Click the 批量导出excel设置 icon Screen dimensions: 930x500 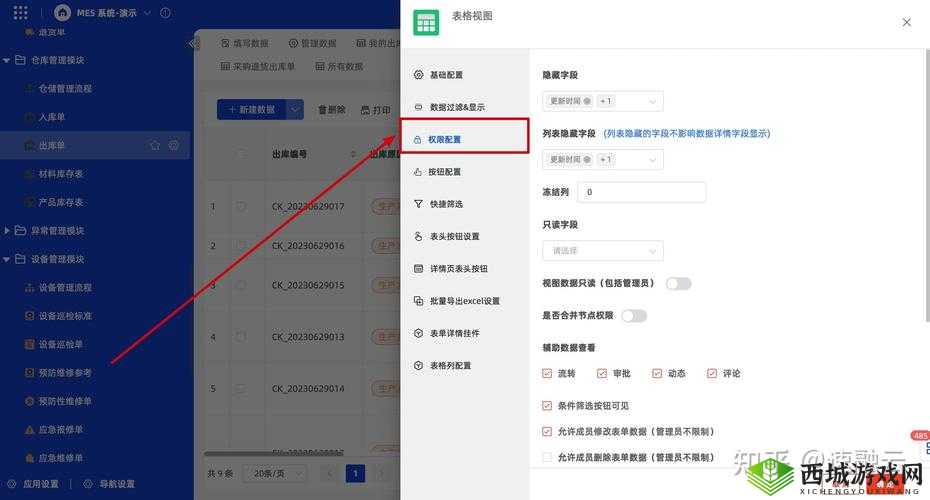418,301
